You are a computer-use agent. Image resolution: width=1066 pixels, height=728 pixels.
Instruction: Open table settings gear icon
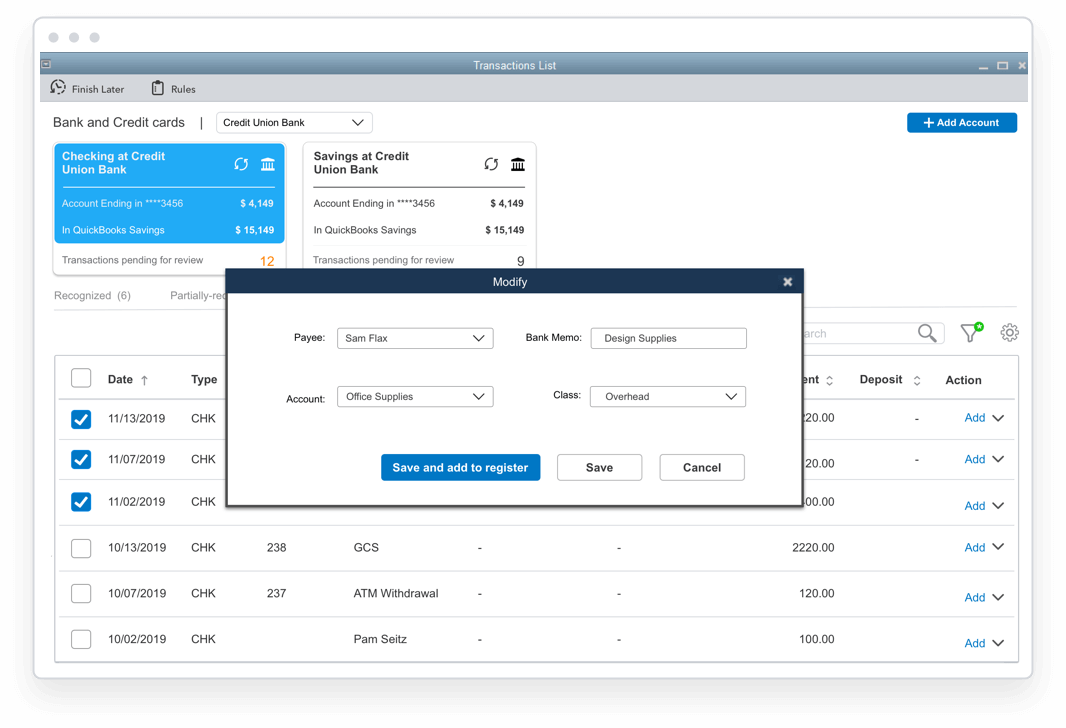click(x=1009, y=333)
